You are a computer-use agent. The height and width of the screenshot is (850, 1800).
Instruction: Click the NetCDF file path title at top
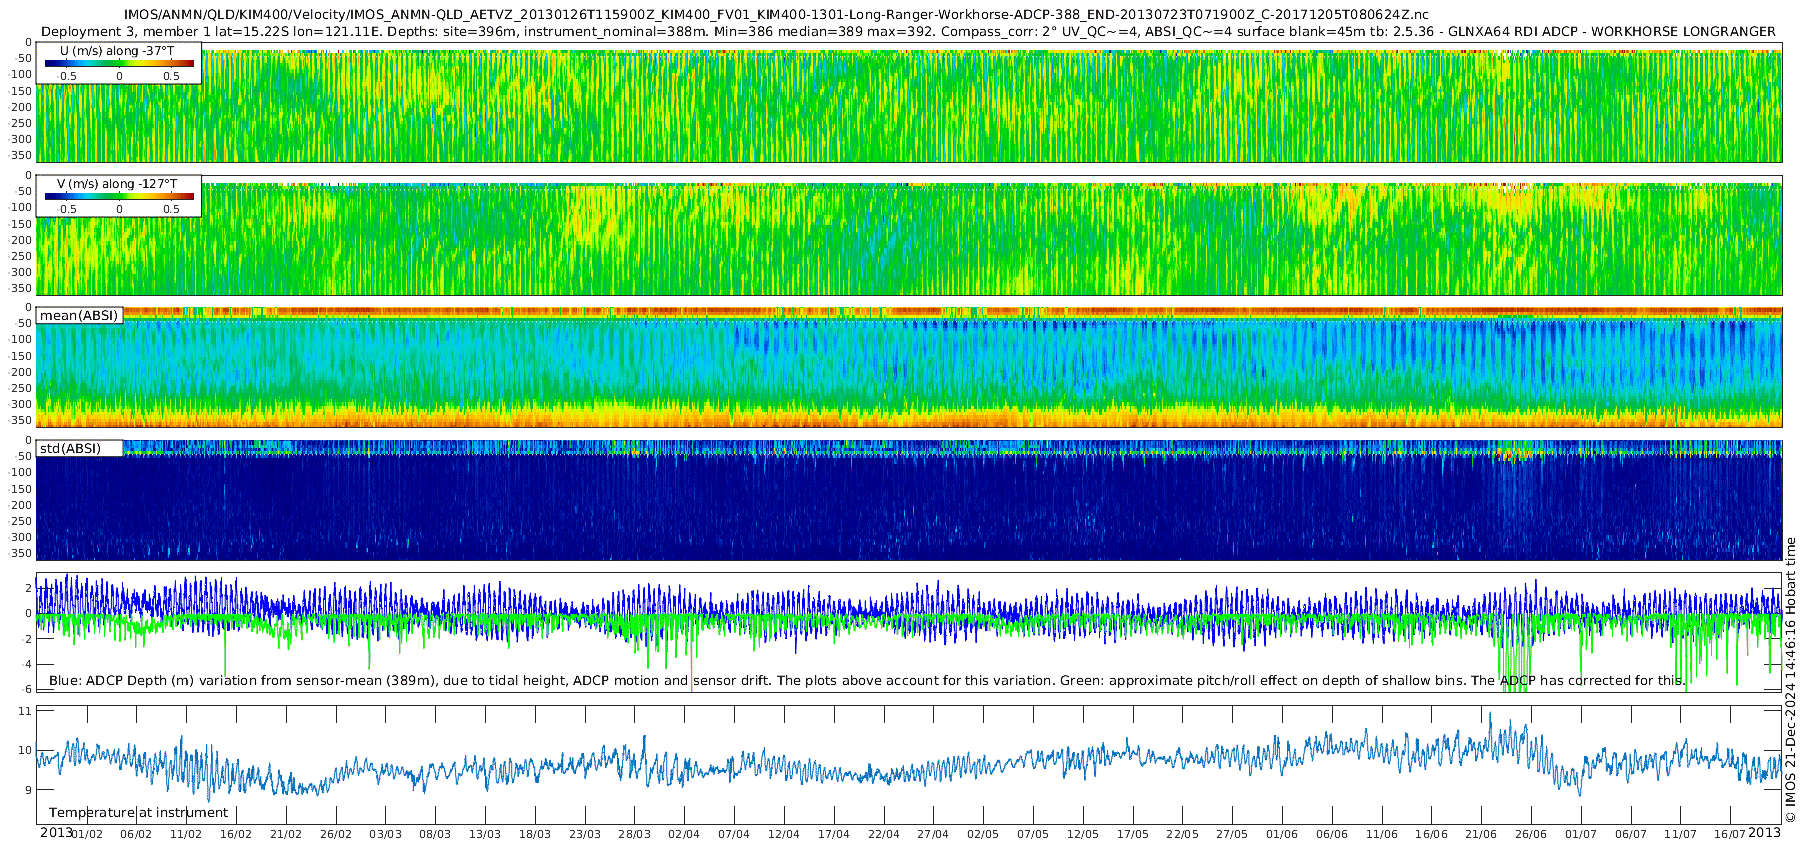[776, 15]
